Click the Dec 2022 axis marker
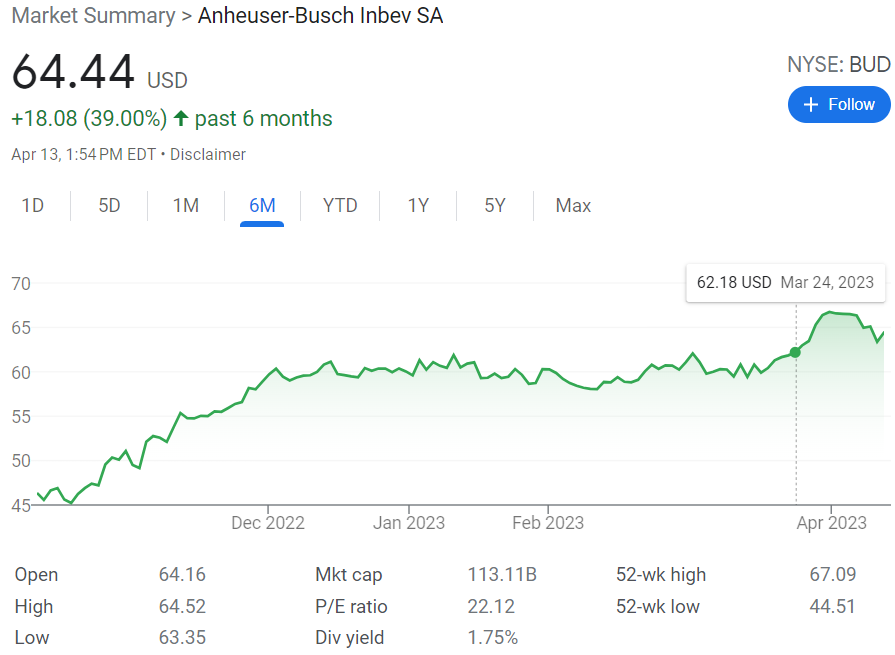The width and height of the screenshot is (895, 655). tap(268, 523)
